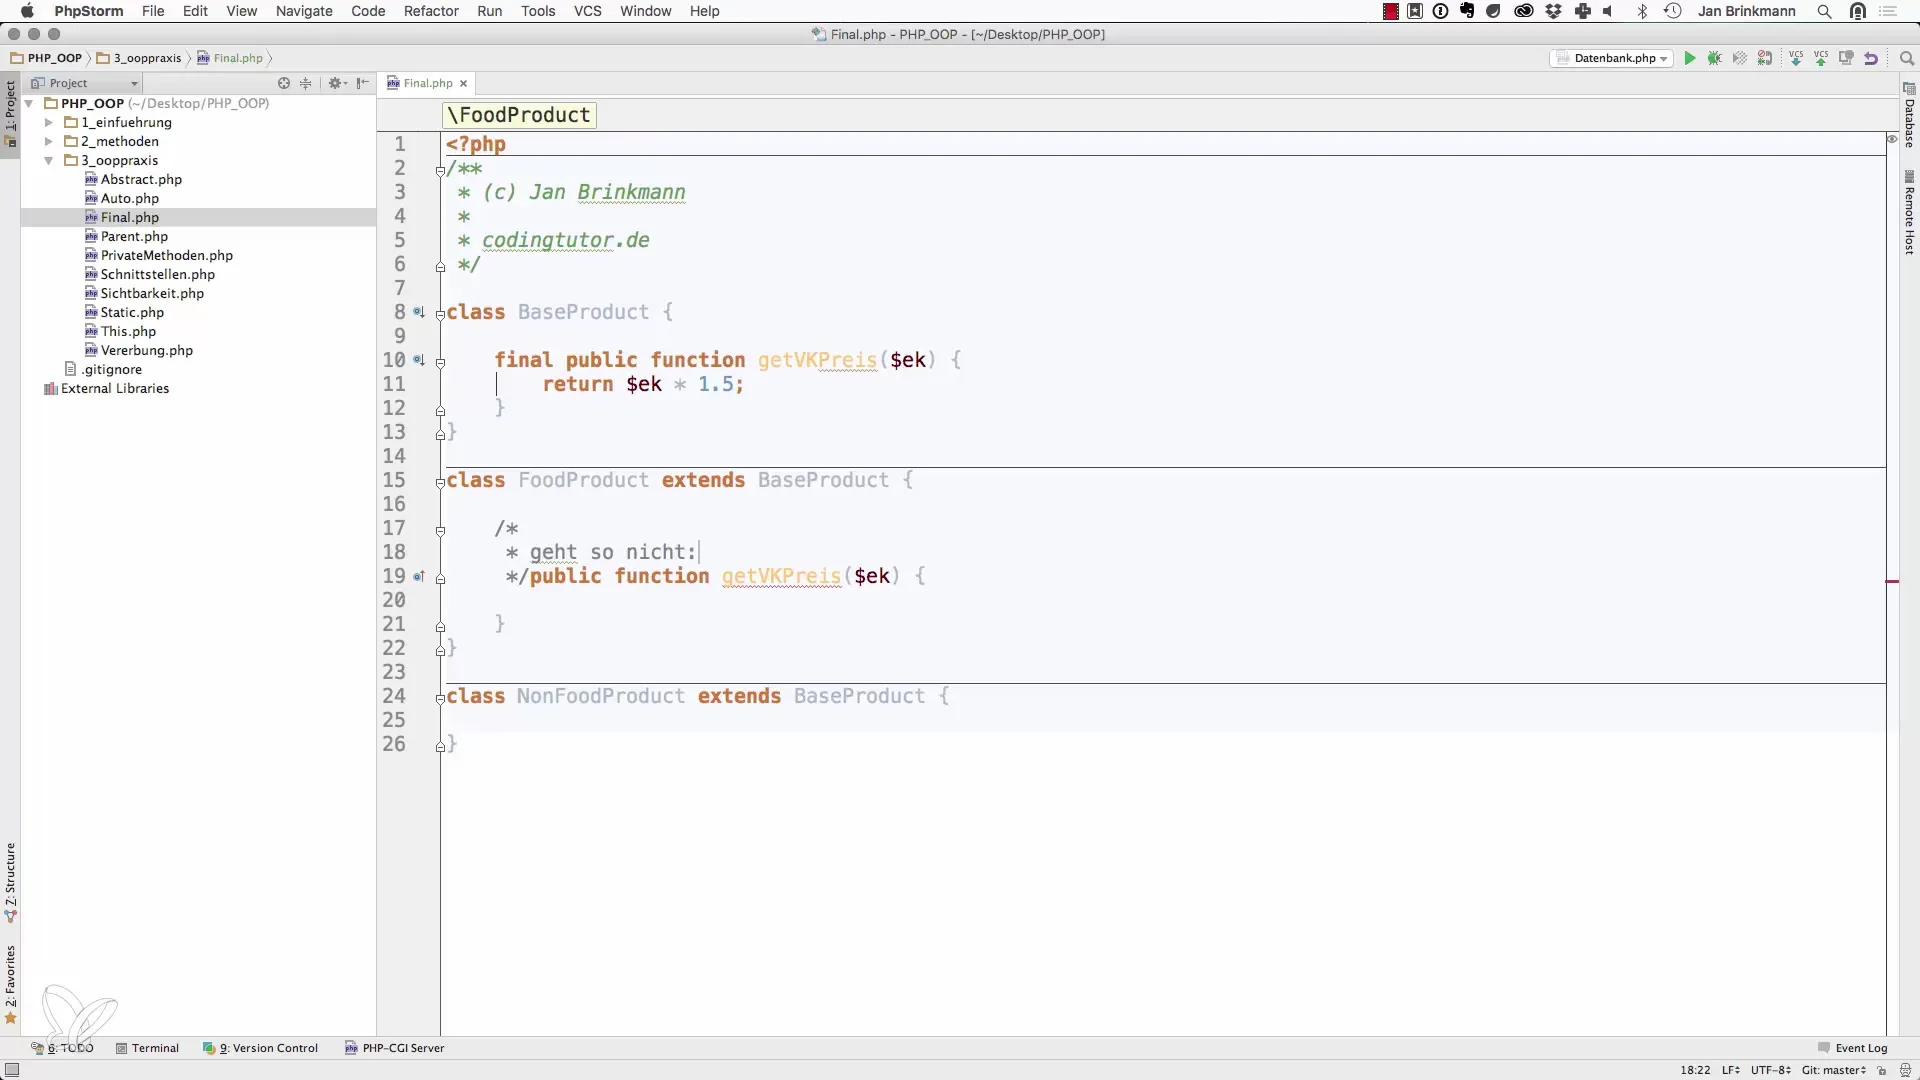
Task: Open This.php file
Action: (x=120, y=331)
